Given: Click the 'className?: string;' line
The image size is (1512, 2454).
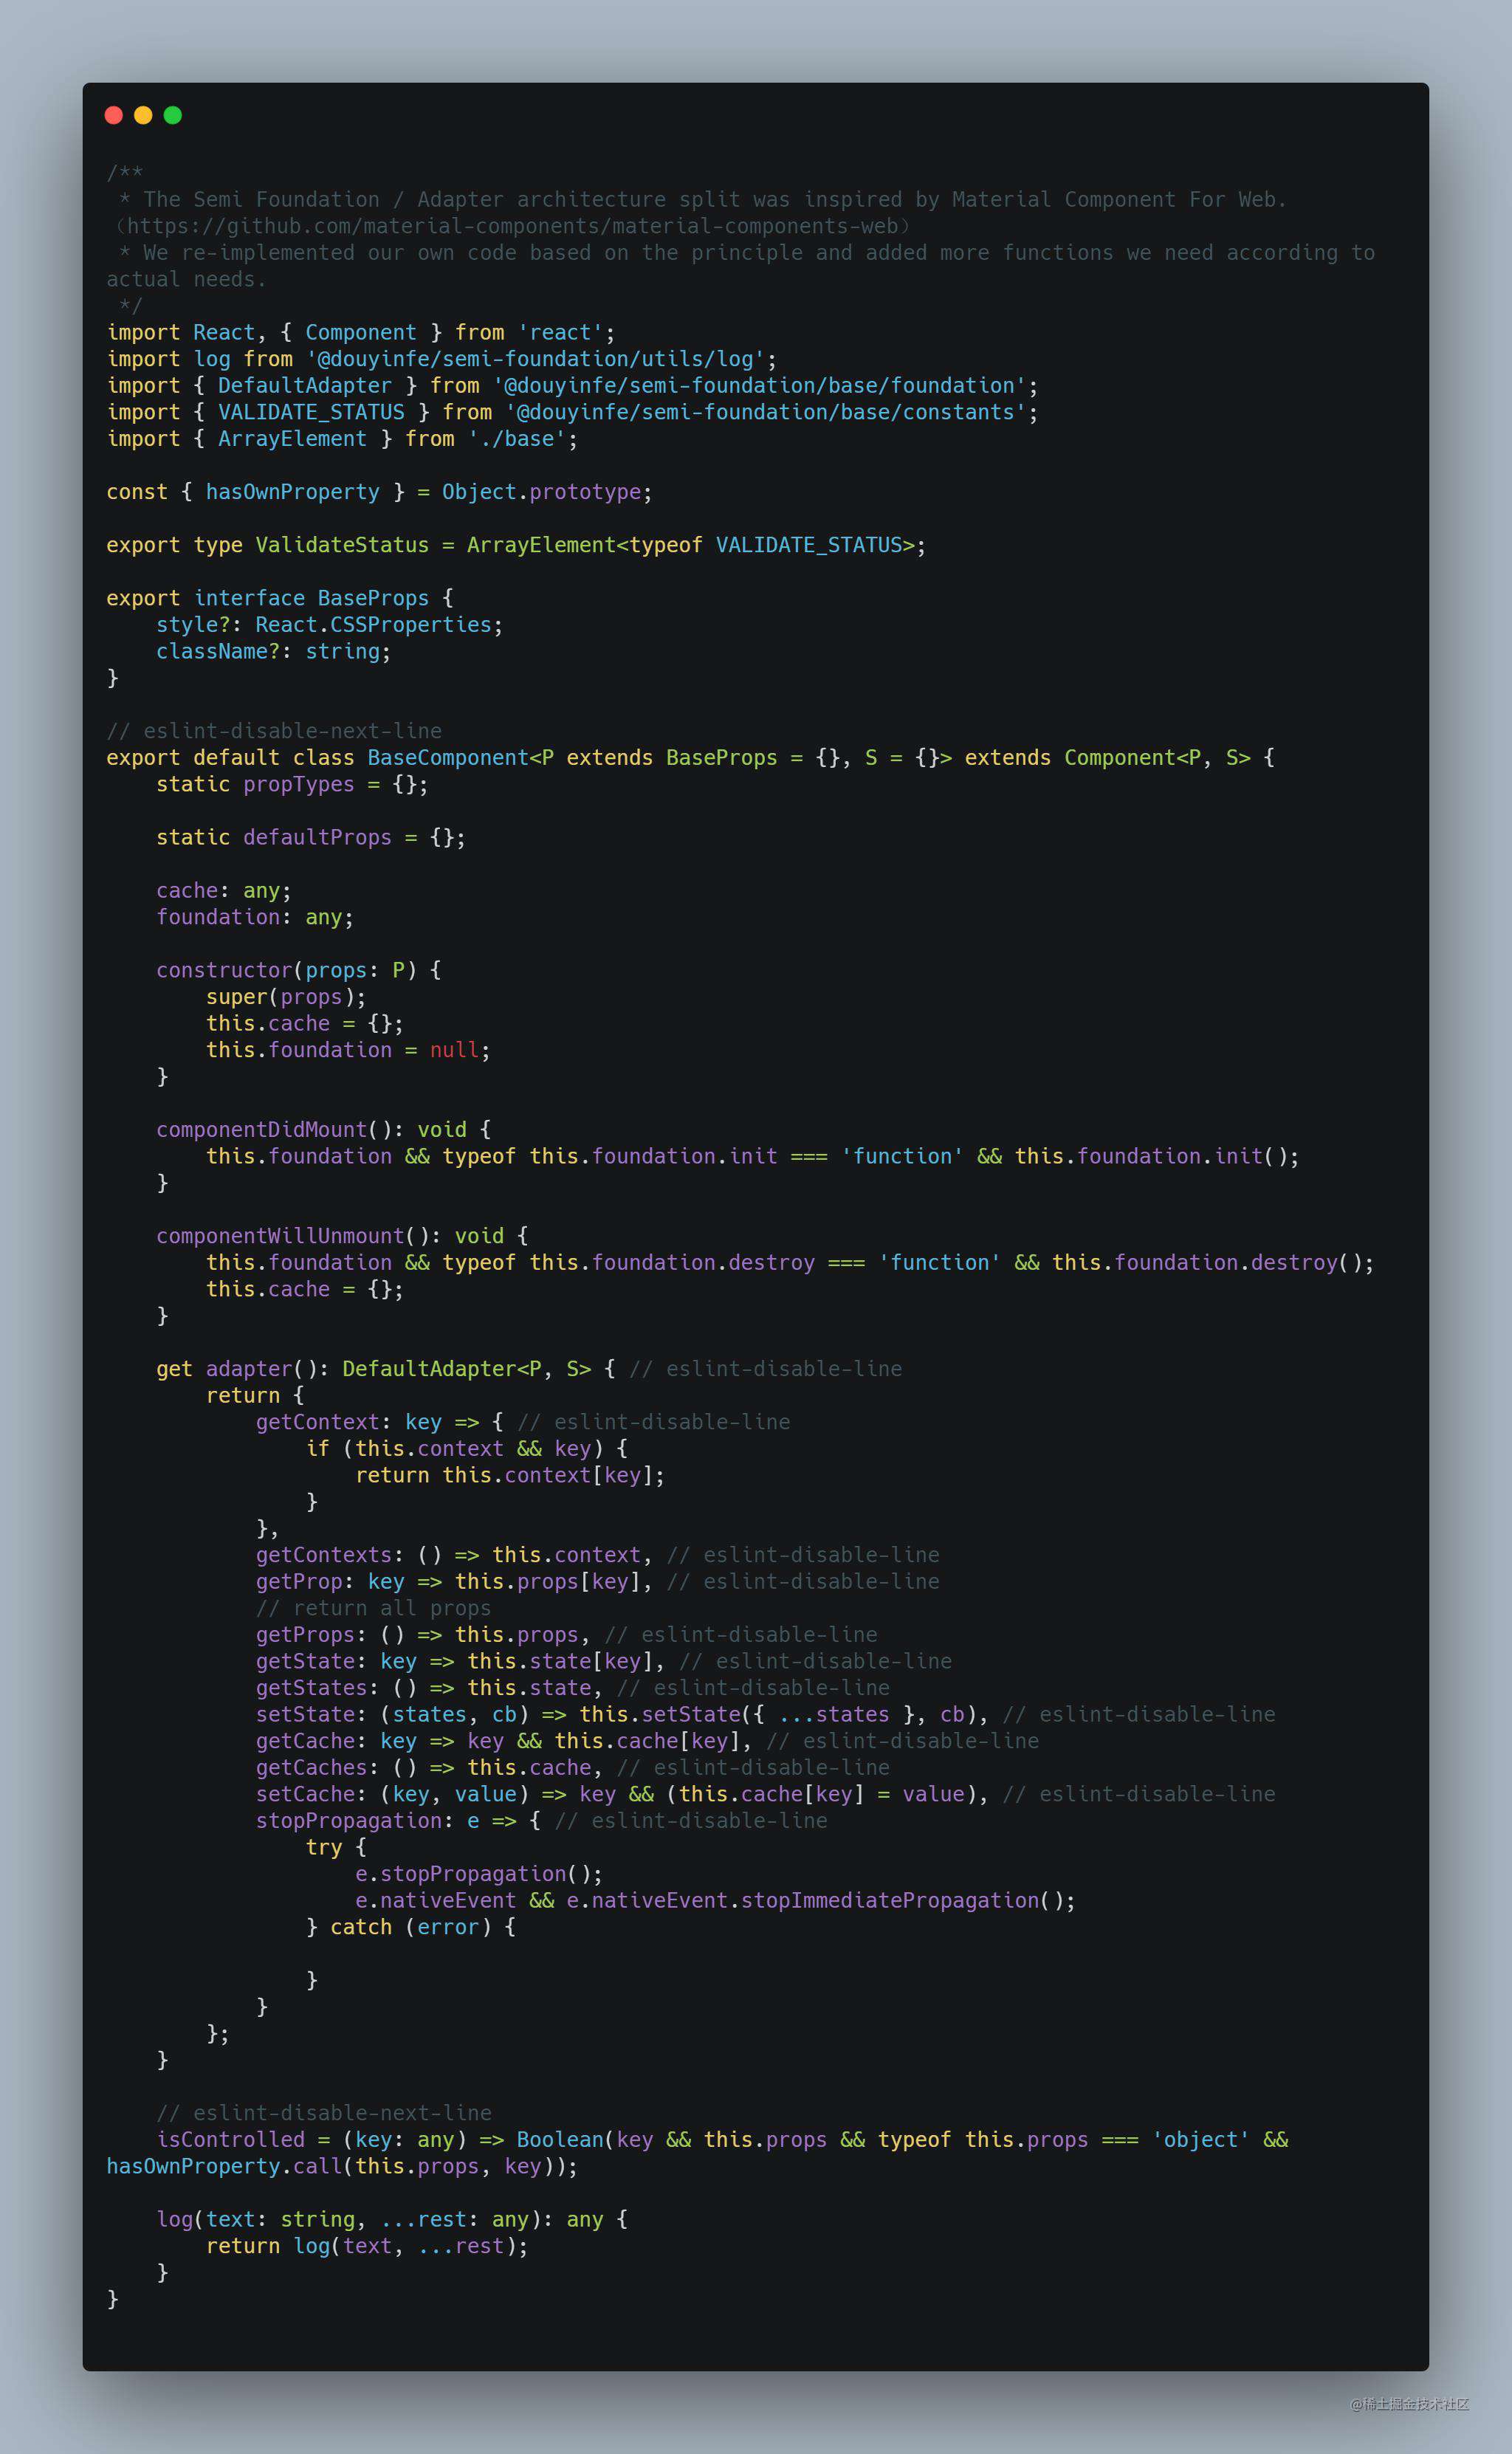Looking at the screenshot, I should pos(273,651).
